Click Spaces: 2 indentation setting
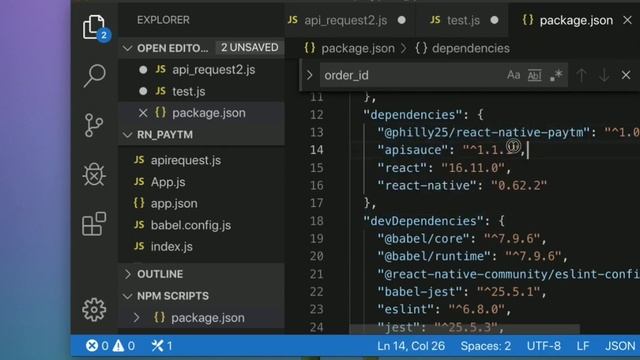The width and height of the screenshot is (640, 360). (x=486, y=346)
